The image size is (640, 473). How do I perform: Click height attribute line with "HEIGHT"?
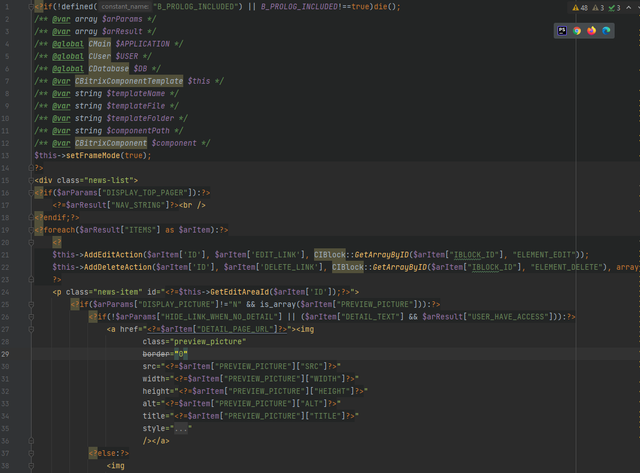[255, 391]
